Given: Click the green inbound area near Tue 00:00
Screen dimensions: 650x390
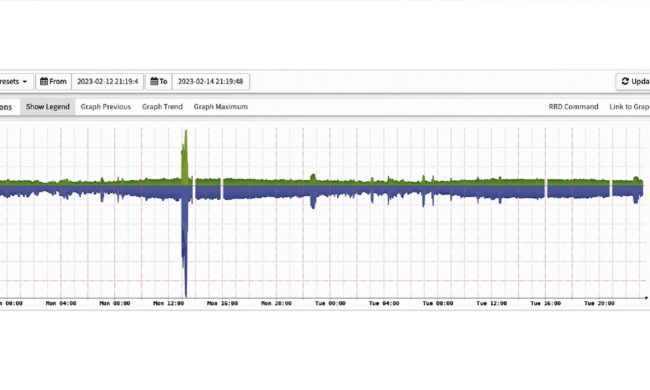Looking at the screenshot, I should 330,183.
